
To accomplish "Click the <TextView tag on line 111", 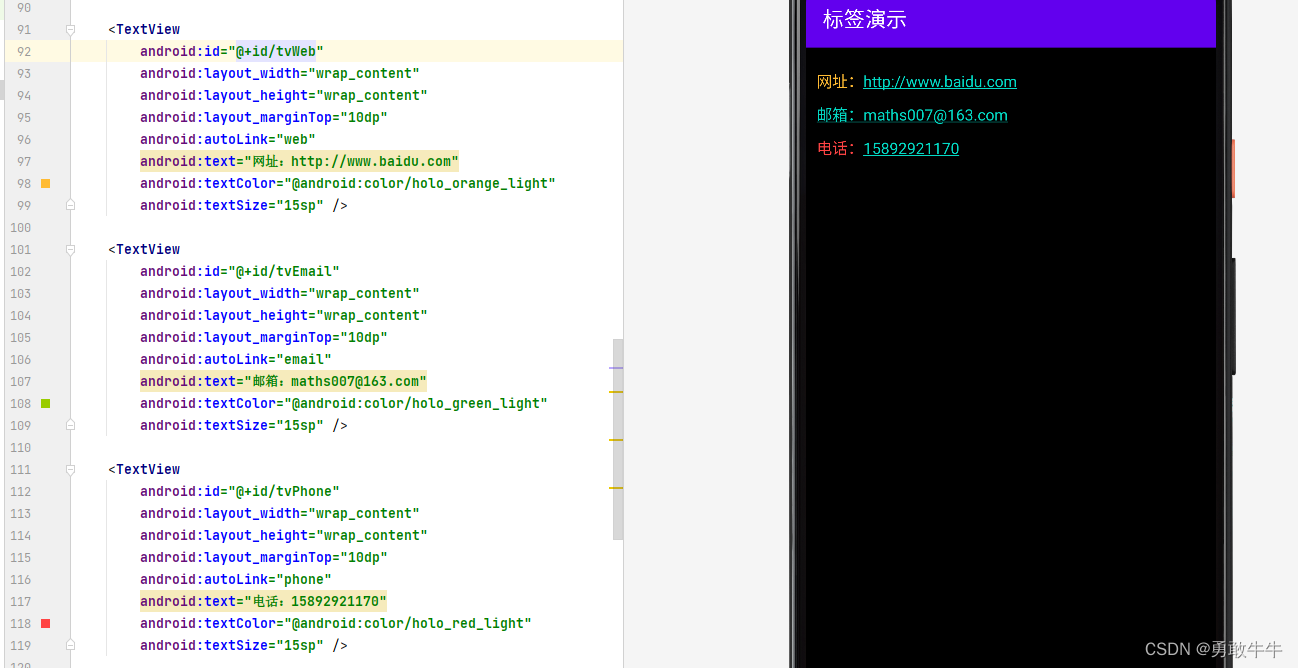I will click(x=144, y=470).
